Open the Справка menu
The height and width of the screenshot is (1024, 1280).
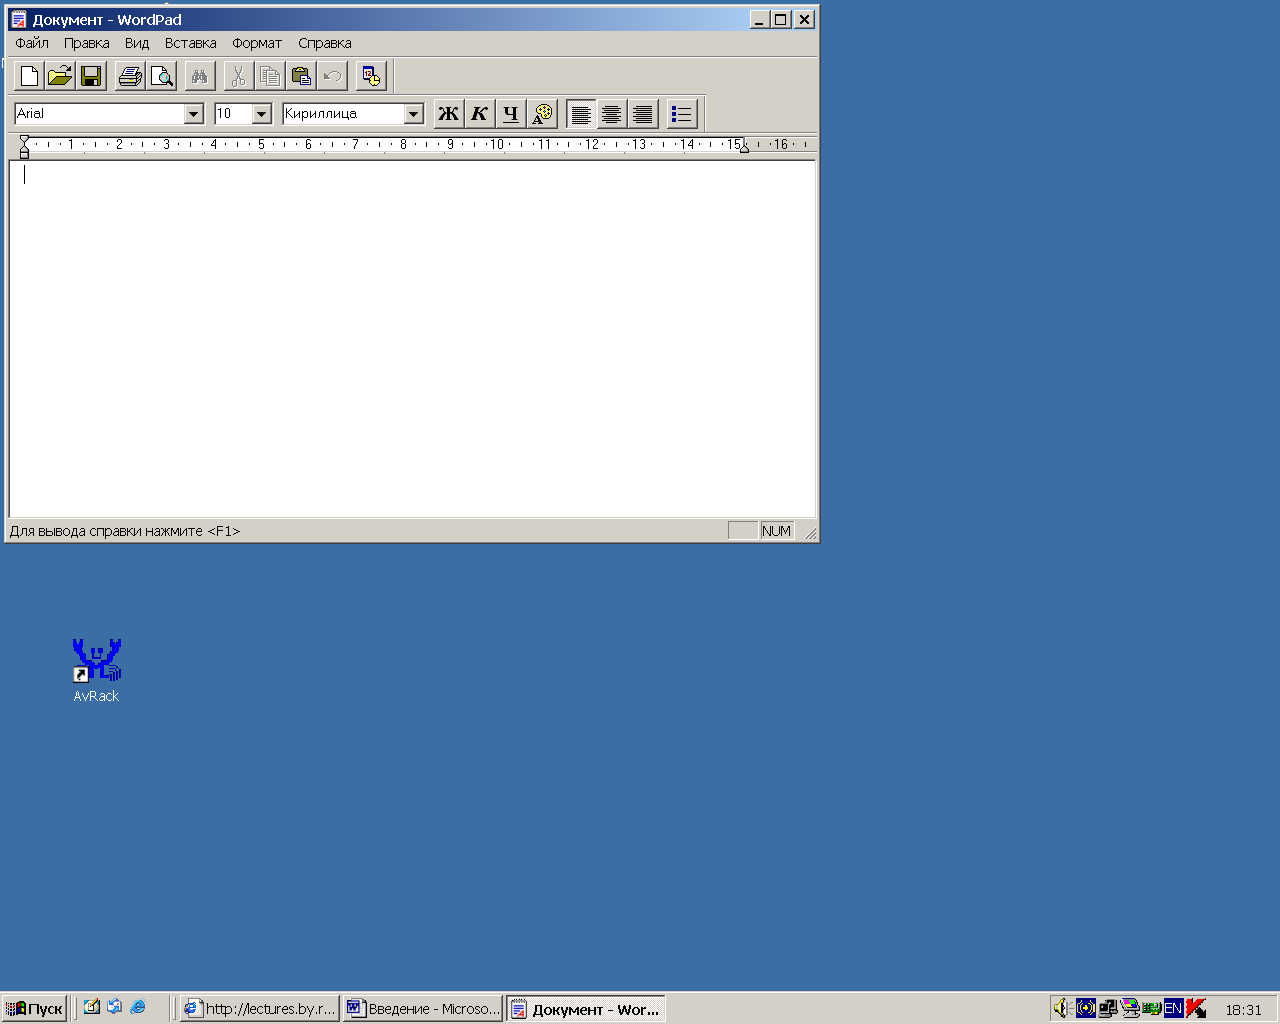point(325,43)
